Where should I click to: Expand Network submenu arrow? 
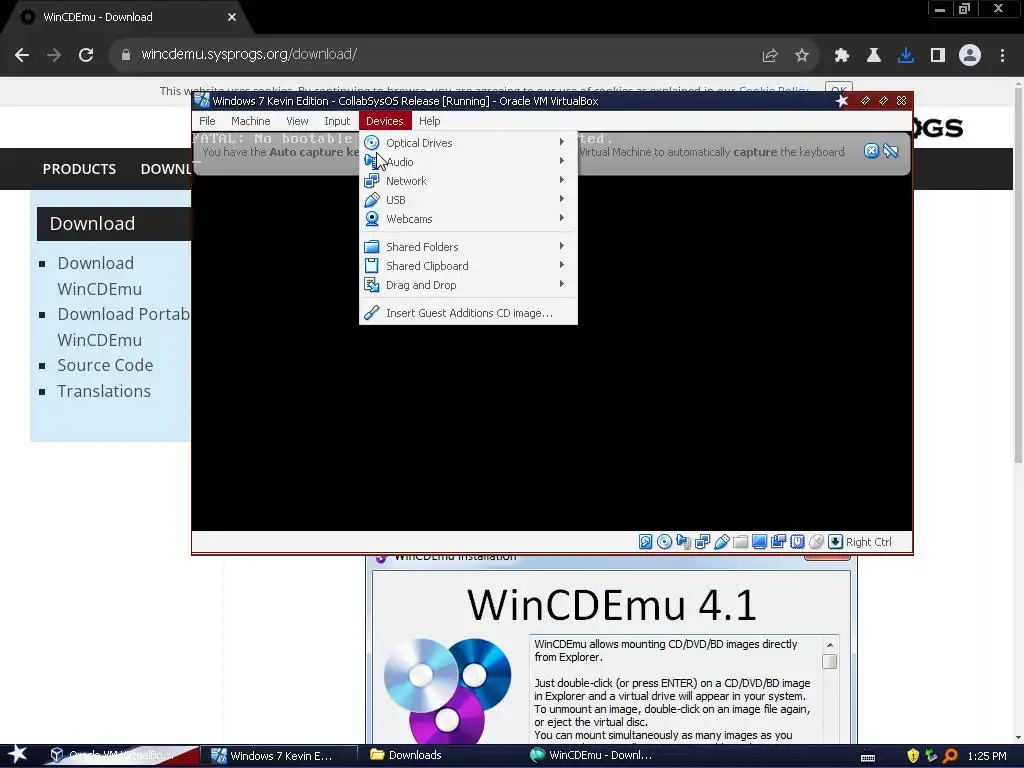[x=562, y=180]
